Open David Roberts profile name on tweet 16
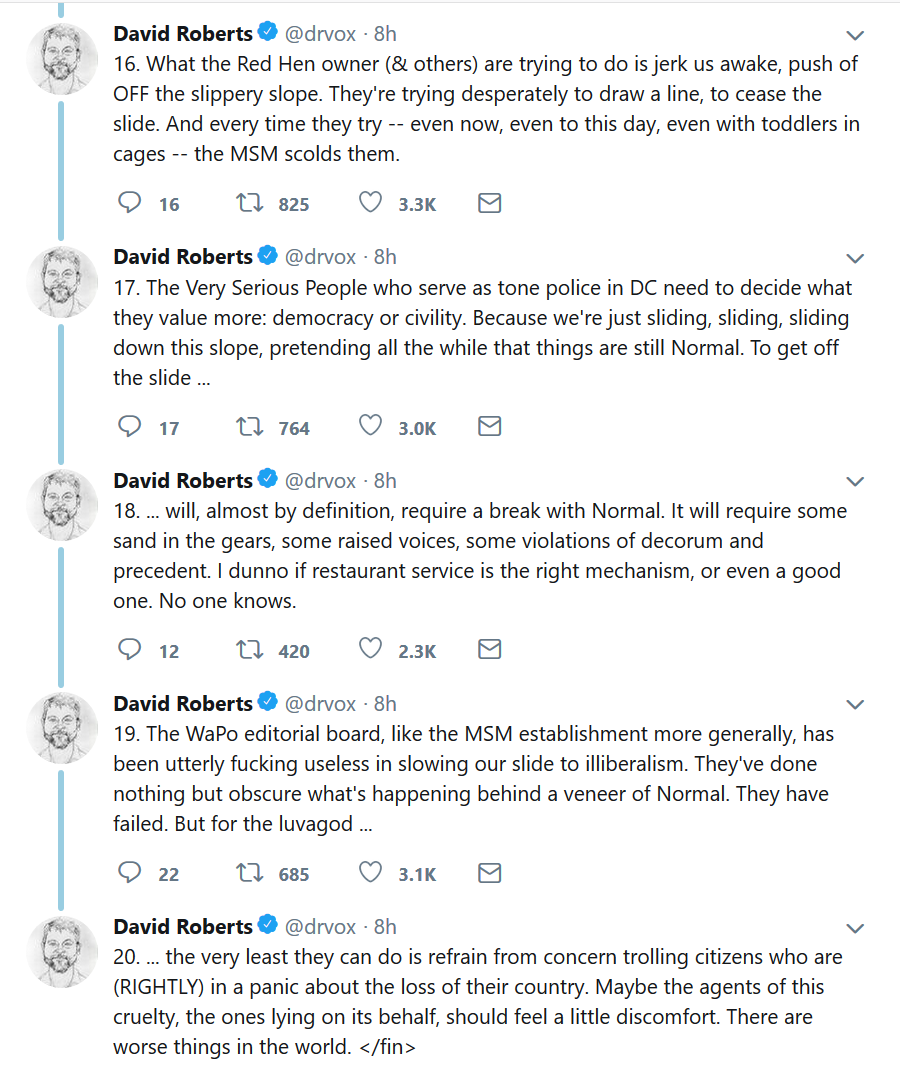 click(183, 33)
